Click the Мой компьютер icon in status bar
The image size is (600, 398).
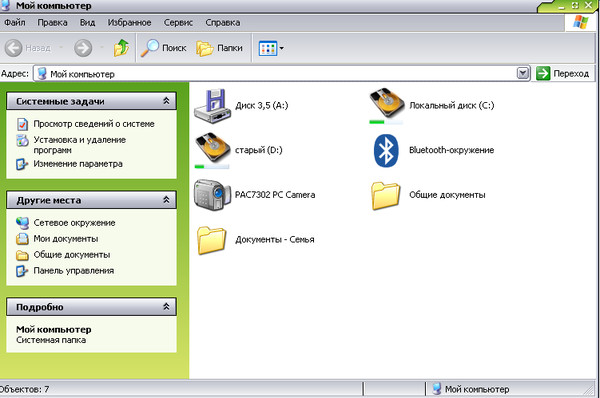(x=437, y=389)
